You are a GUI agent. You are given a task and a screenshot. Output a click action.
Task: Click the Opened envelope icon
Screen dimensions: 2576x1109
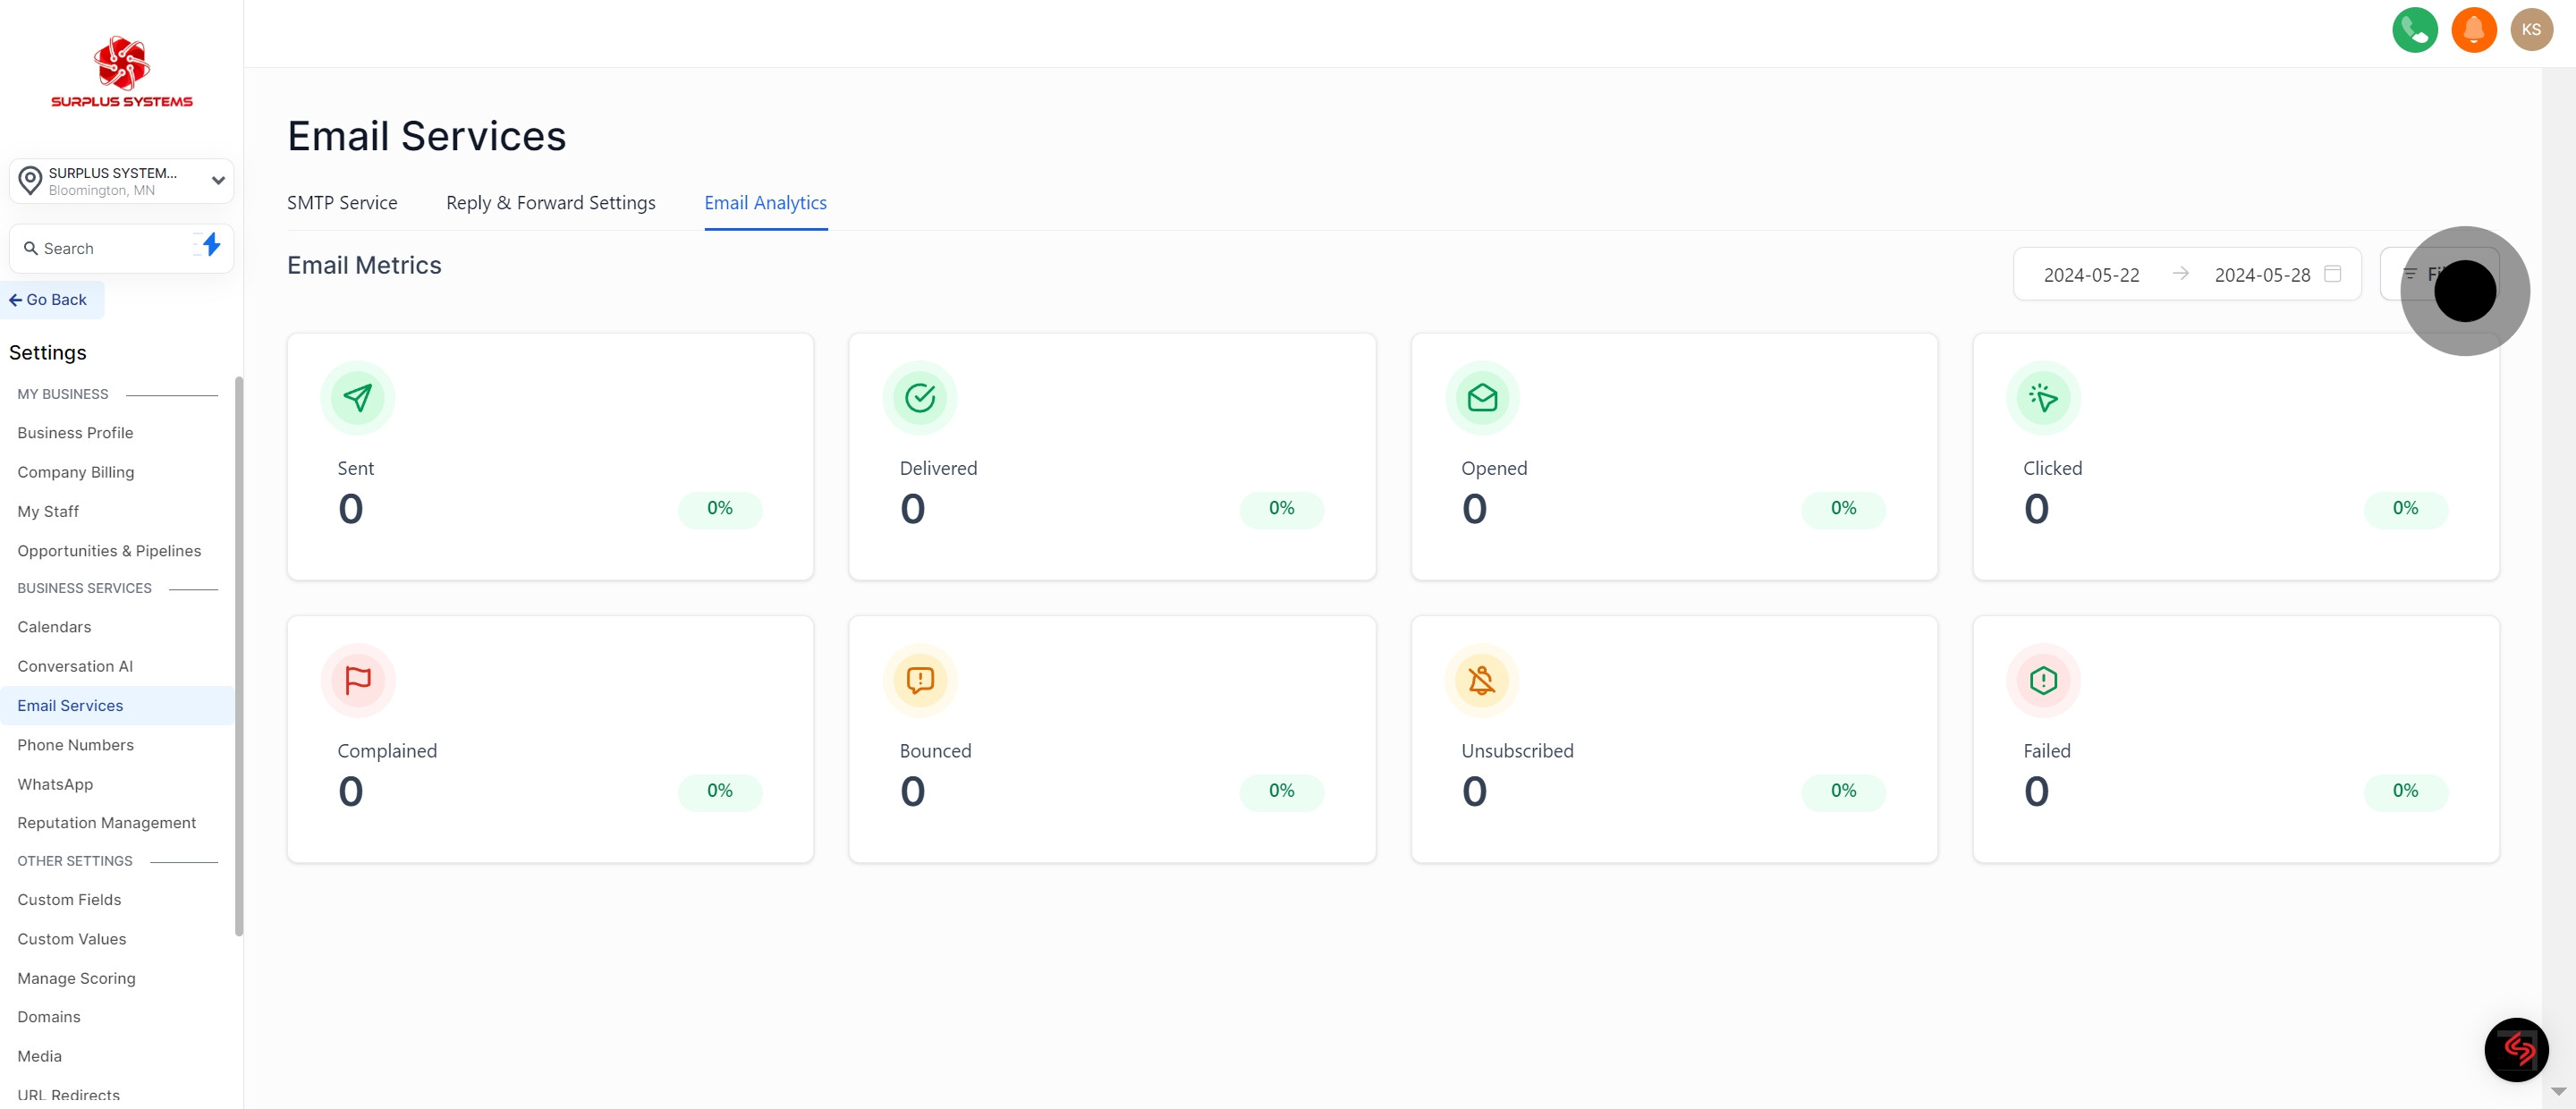pyautogui.click(x=1481, y=398)
